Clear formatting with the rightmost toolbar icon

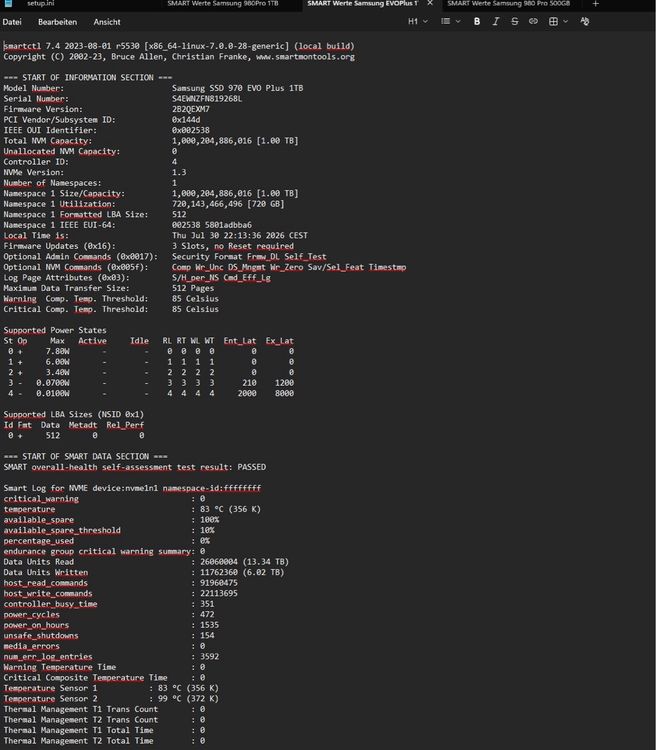[x=585, y=22]
